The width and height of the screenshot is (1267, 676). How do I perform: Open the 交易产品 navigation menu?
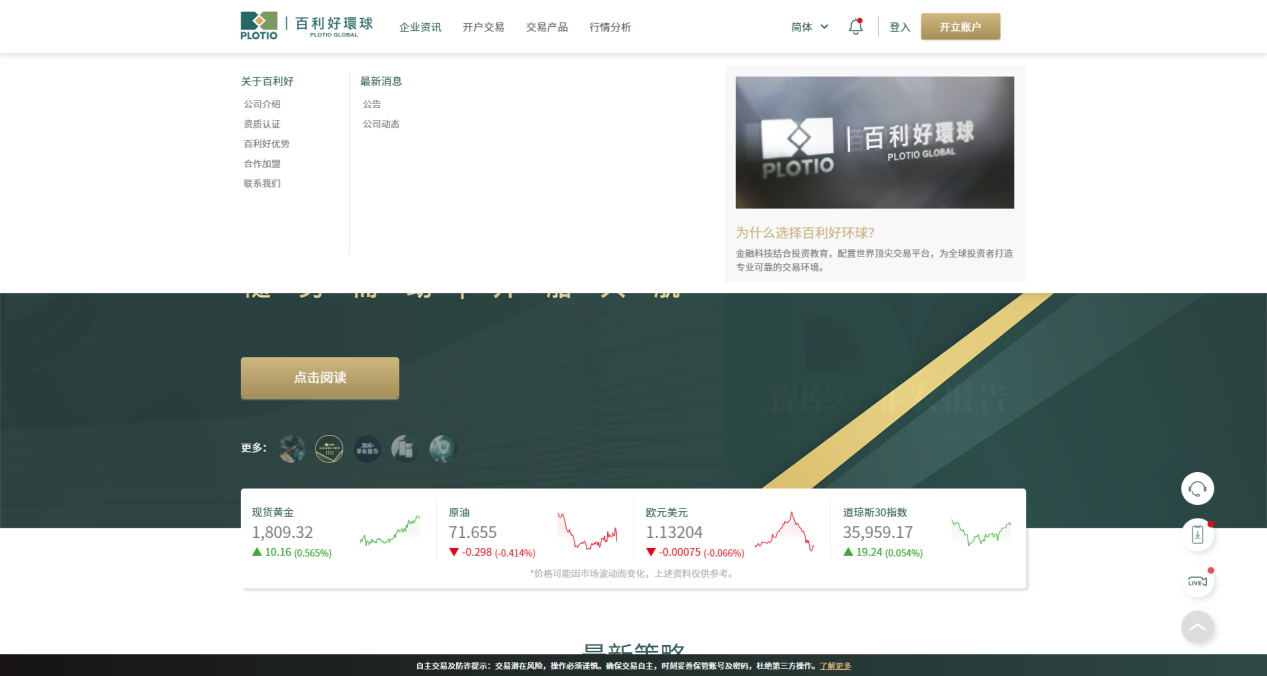[x=547, y=27]
